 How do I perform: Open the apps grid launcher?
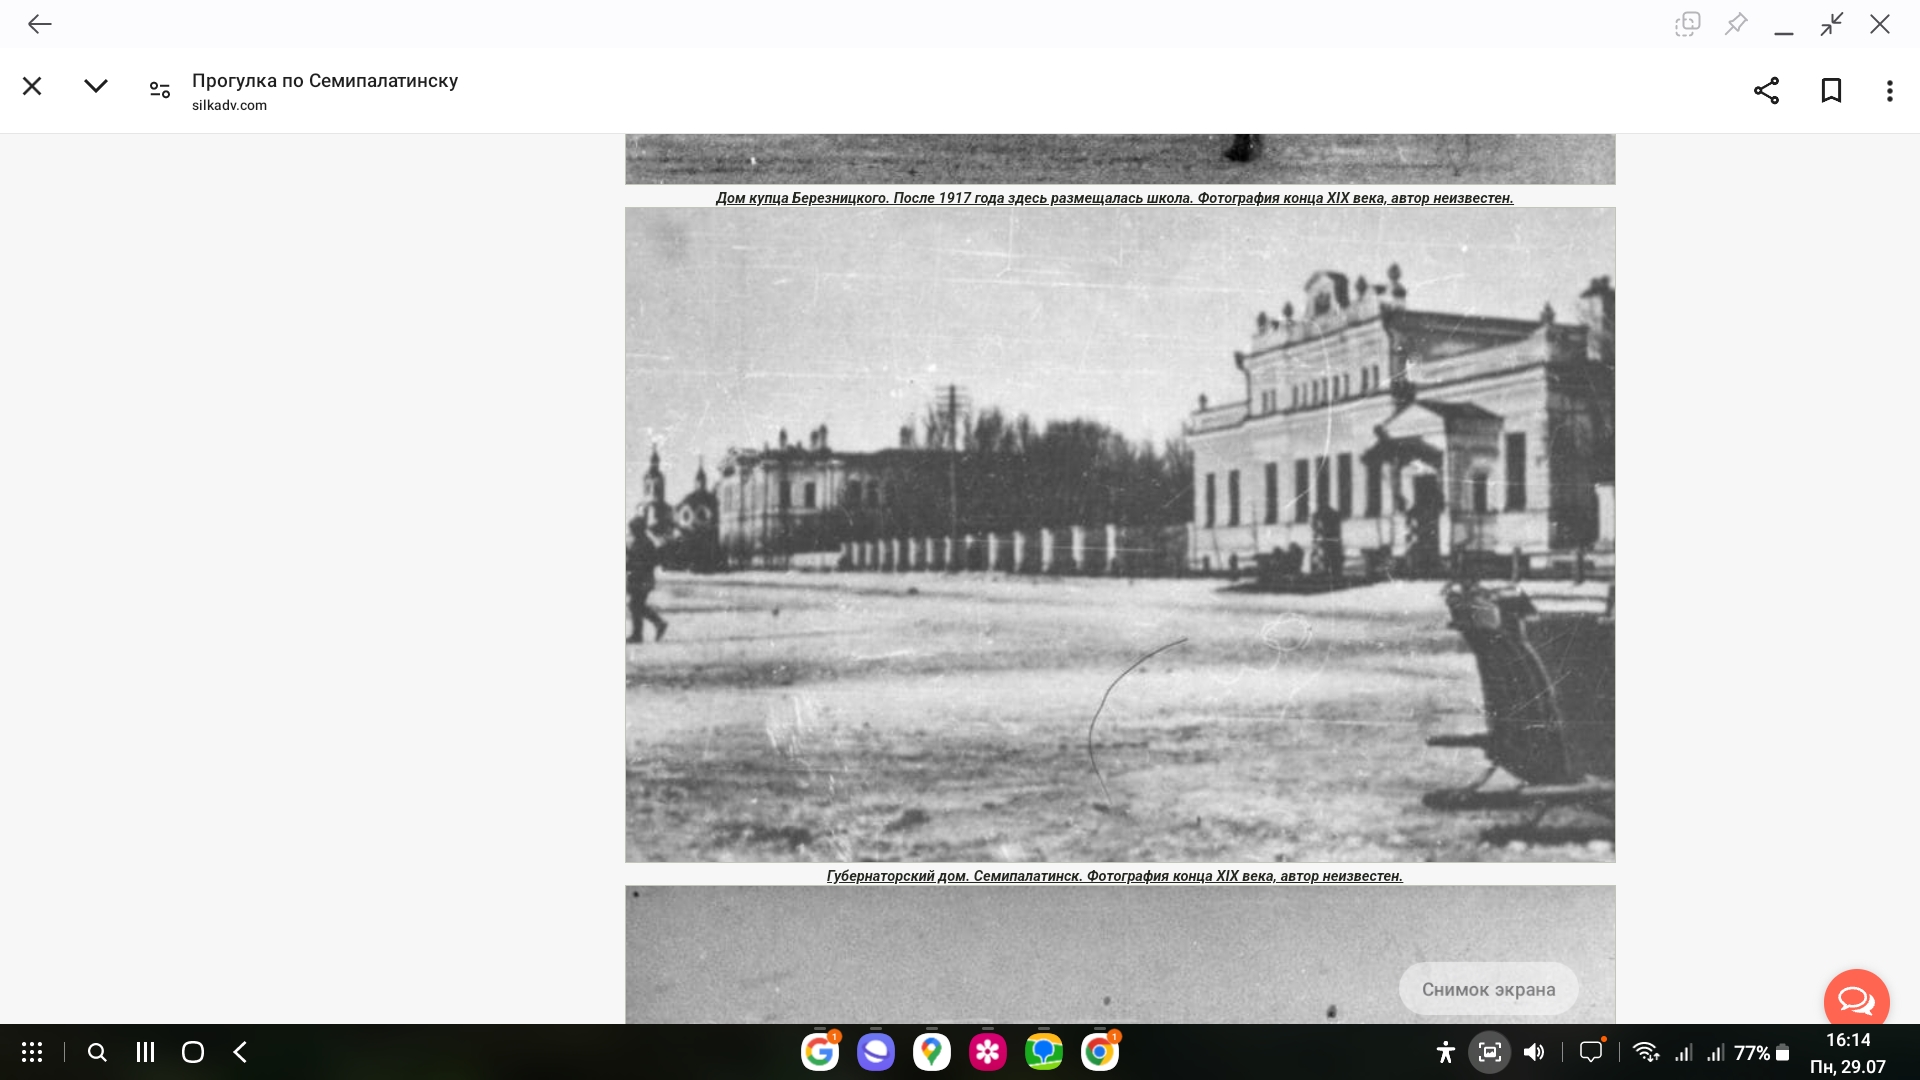[x=32, y=1052]
